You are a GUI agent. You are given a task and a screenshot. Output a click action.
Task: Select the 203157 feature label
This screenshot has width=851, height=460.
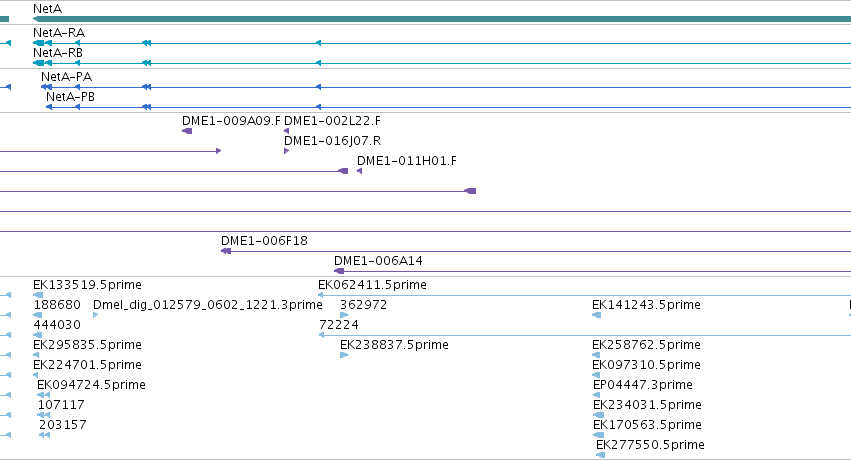coord(62,425)
